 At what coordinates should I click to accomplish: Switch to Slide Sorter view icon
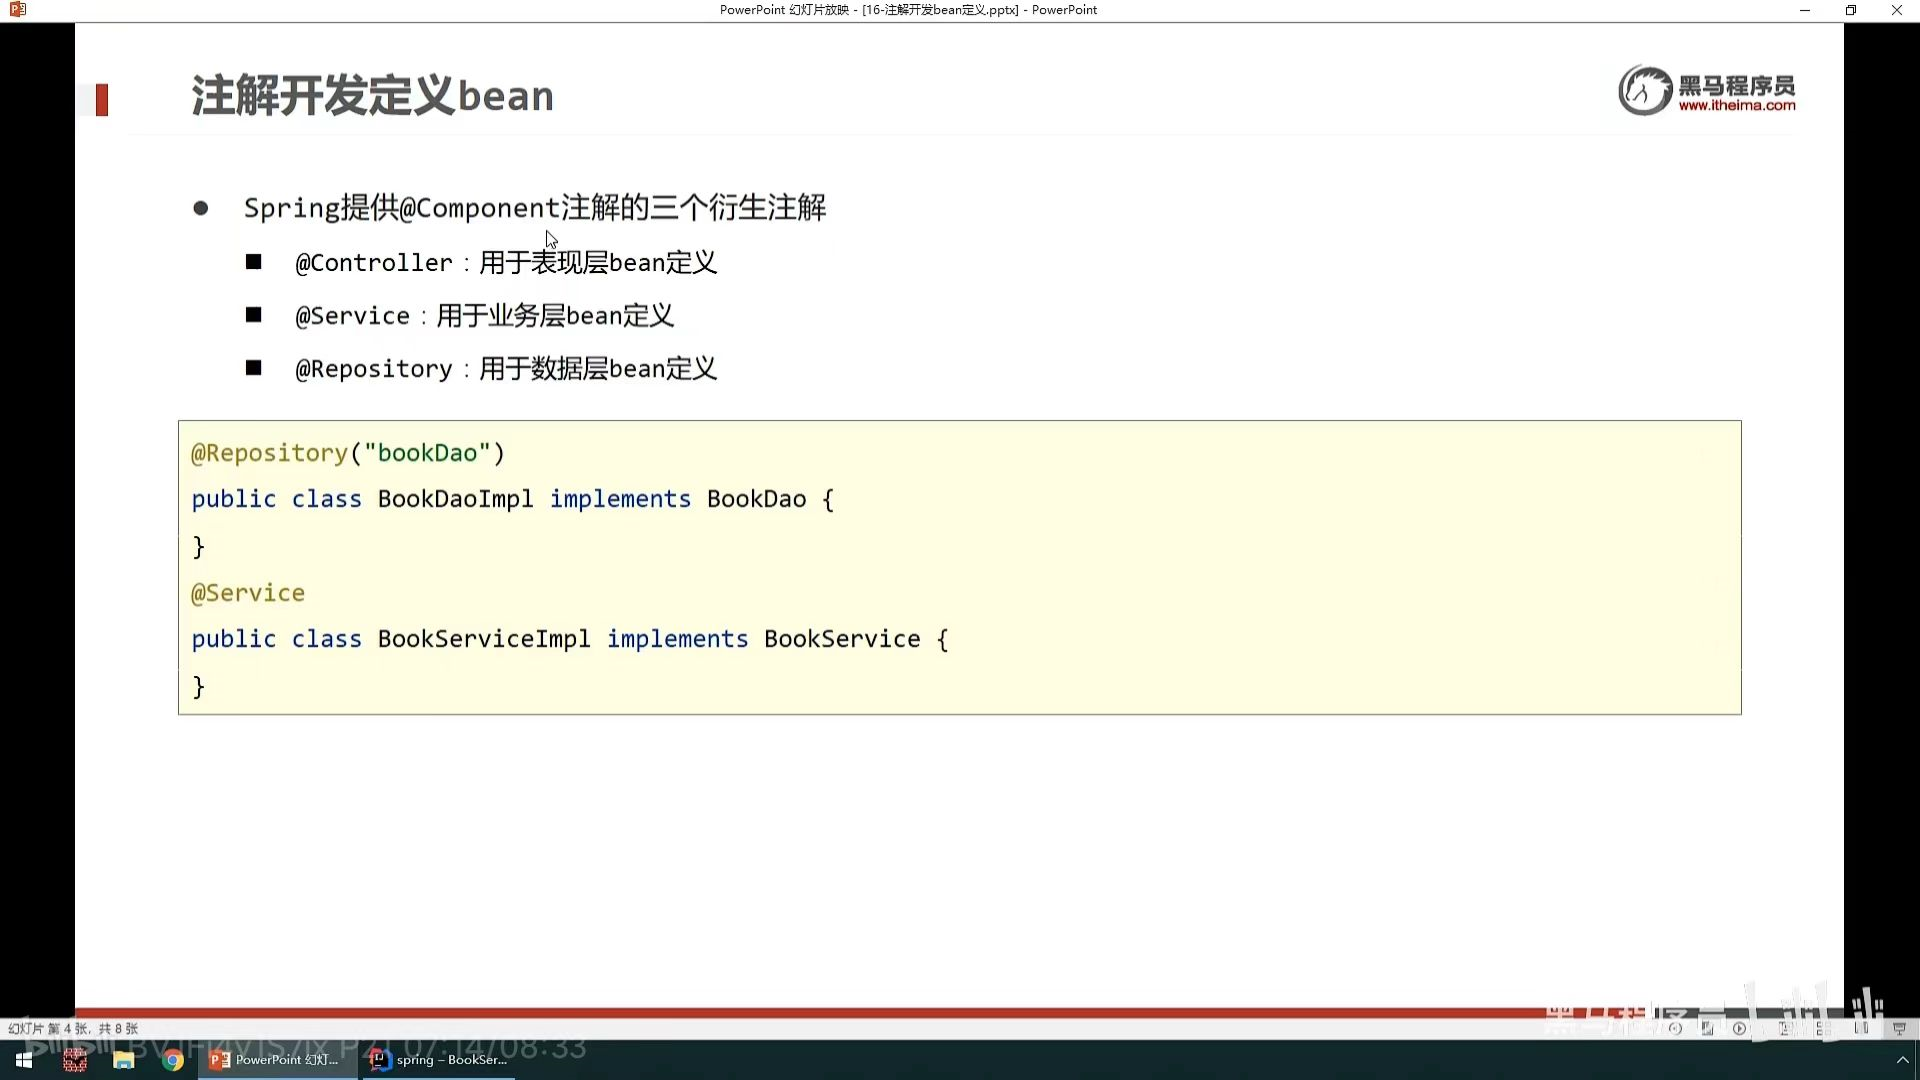(x=1824, y=1028)
